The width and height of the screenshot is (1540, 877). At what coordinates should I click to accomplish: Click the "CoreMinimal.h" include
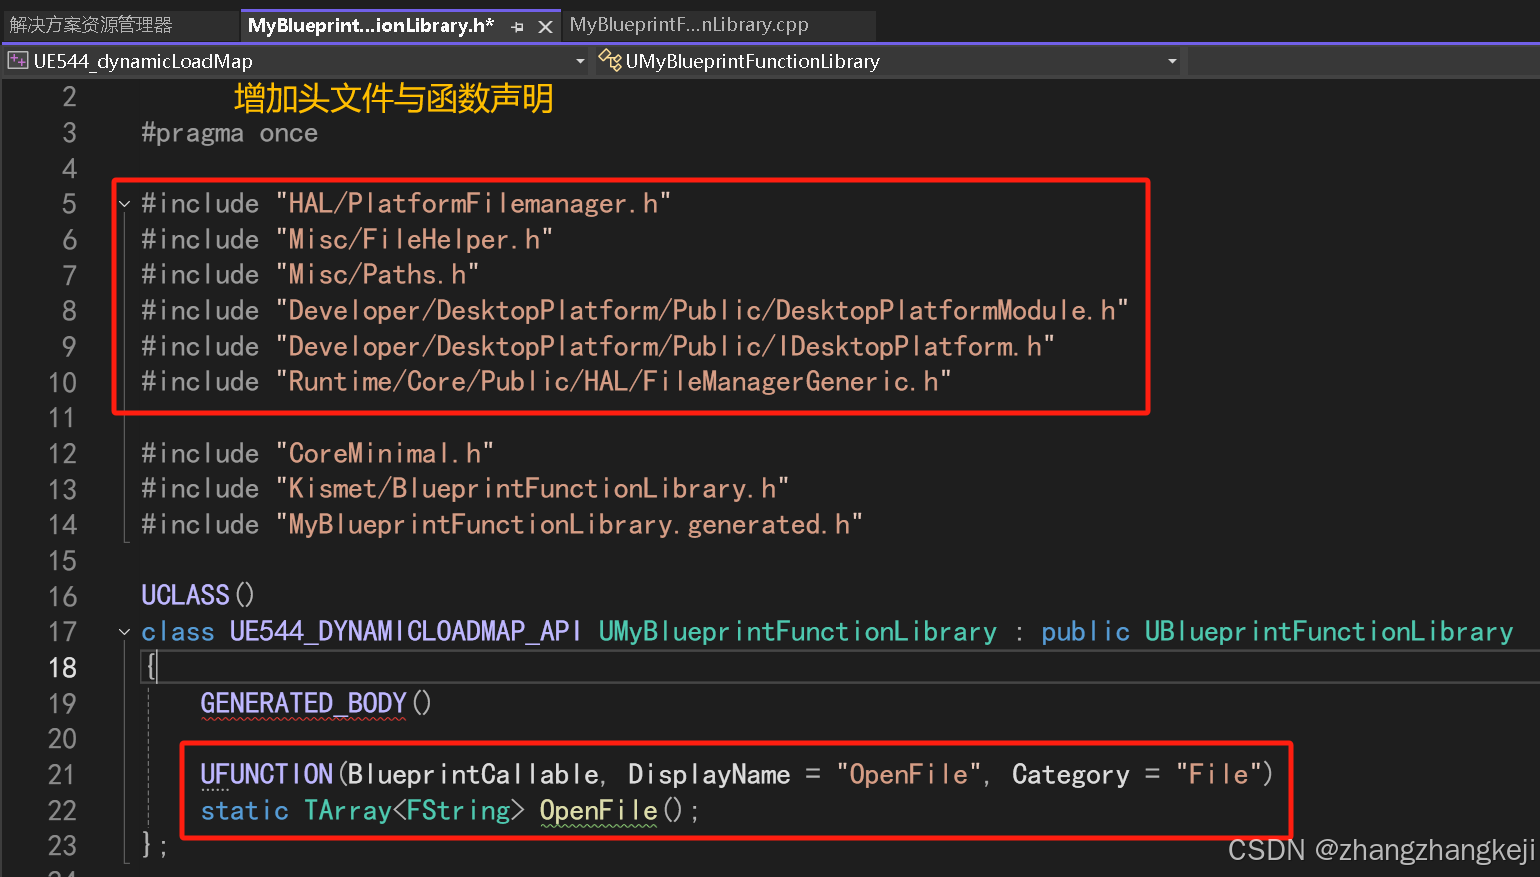385,454
